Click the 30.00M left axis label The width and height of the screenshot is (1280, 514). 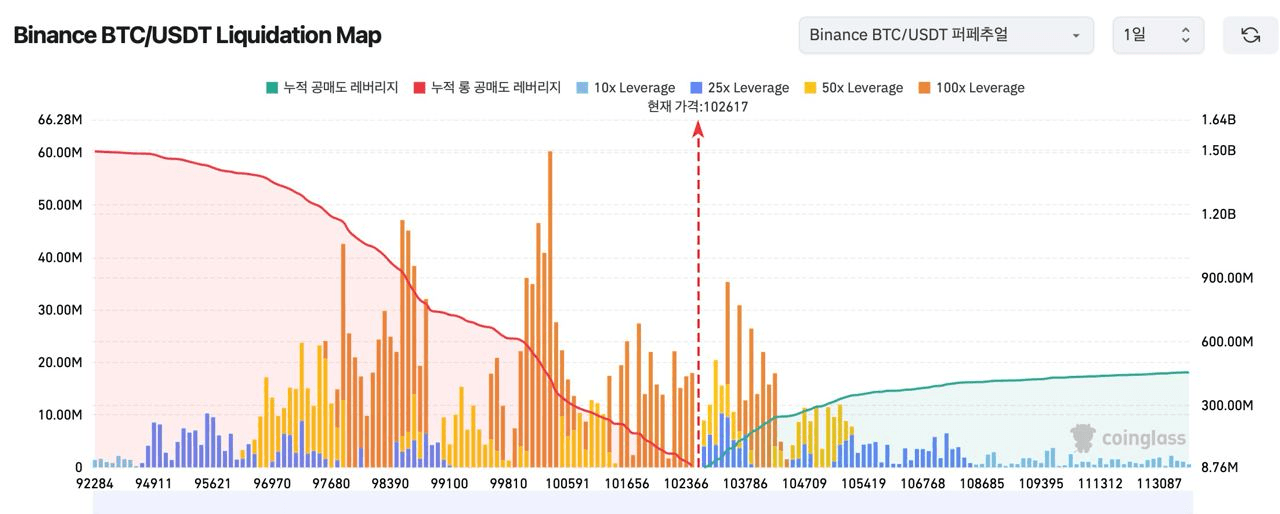click(60, 310)
